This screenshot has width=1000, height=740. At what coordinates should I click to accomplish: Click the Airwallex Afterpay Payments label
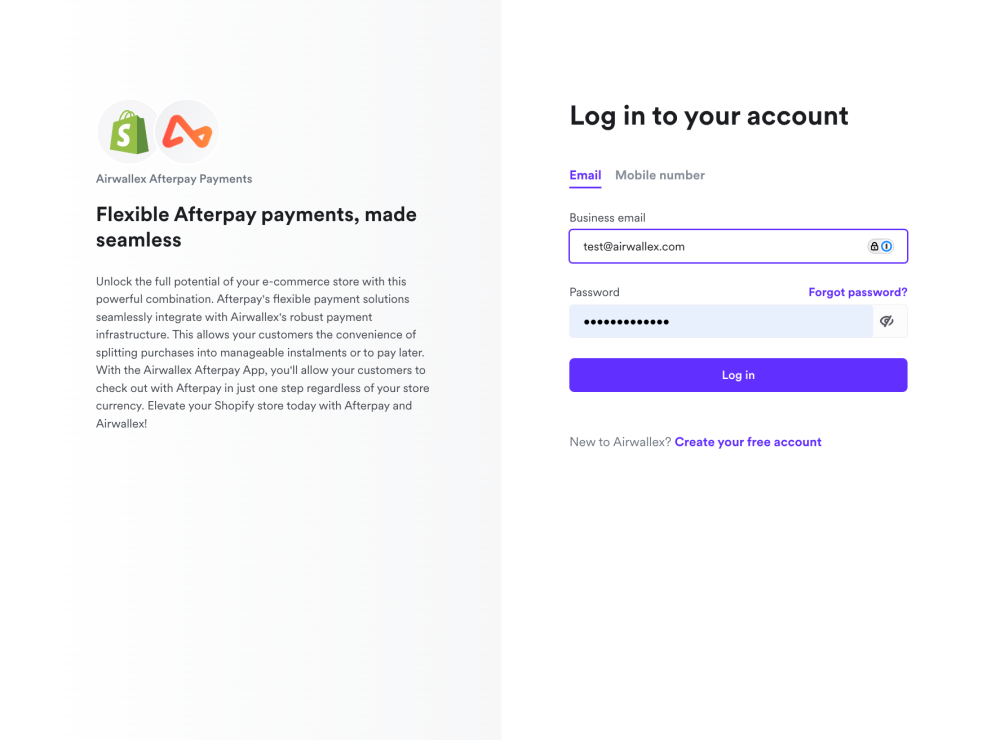[x=174, y=180]
